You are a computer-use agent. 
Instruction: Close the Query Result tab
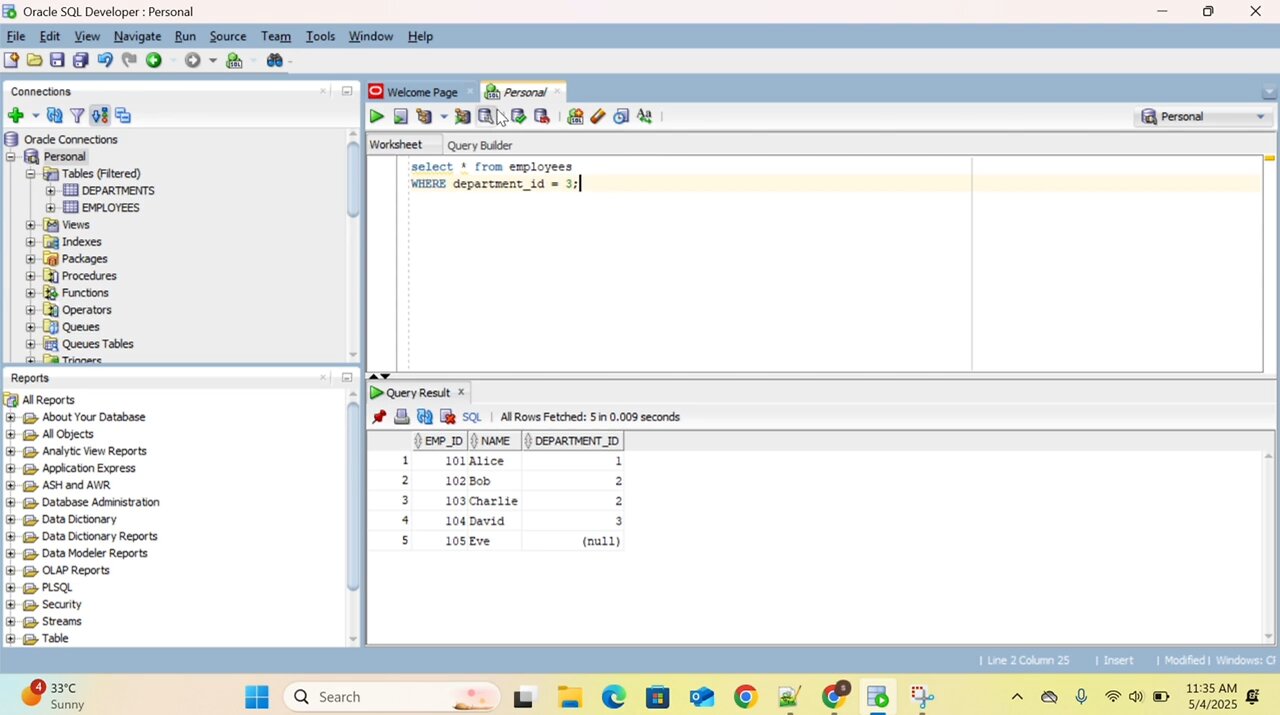[x=461, y=392]
